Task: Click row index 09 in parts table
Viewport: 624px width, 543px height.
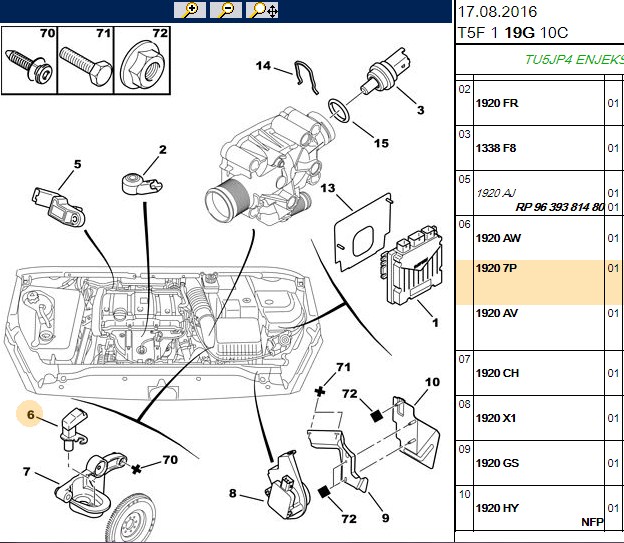Action: [464, 449]
